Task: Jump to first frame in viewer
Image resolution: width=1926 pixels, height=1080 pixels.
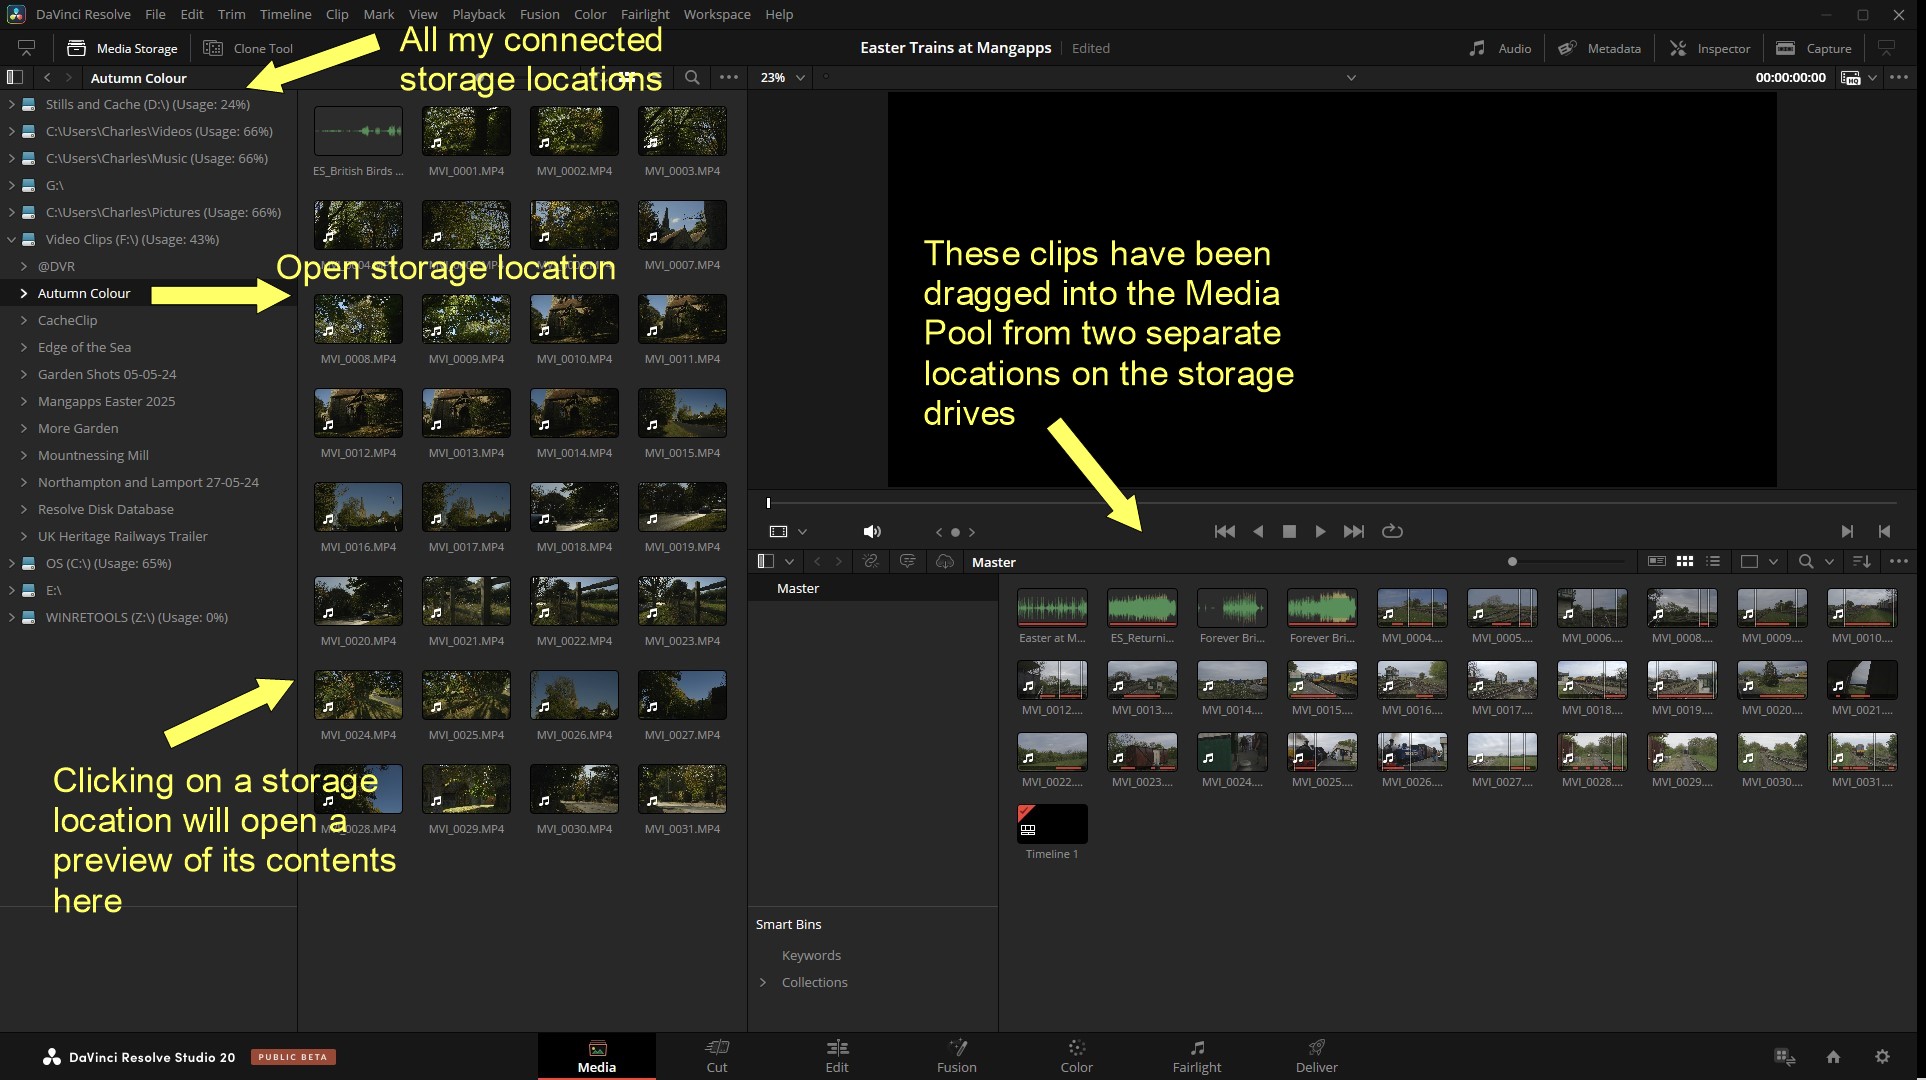Action: point(1224,531)
